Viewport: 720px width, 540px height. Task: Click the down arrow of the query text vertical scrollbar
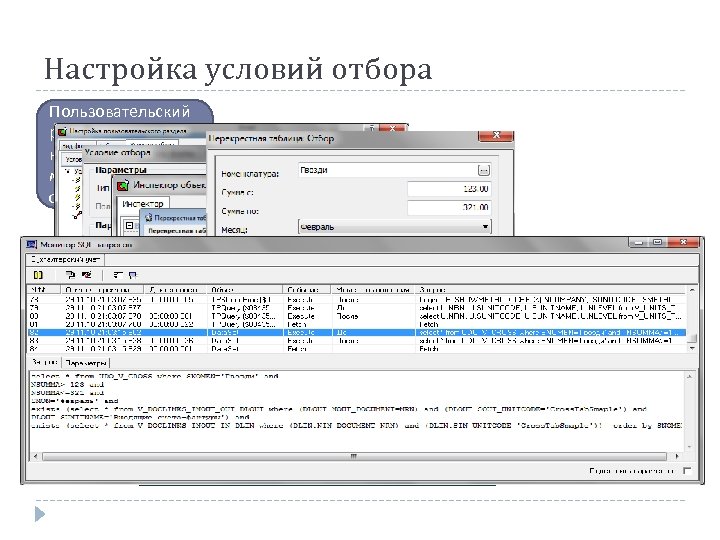click(x=689, y=446)
